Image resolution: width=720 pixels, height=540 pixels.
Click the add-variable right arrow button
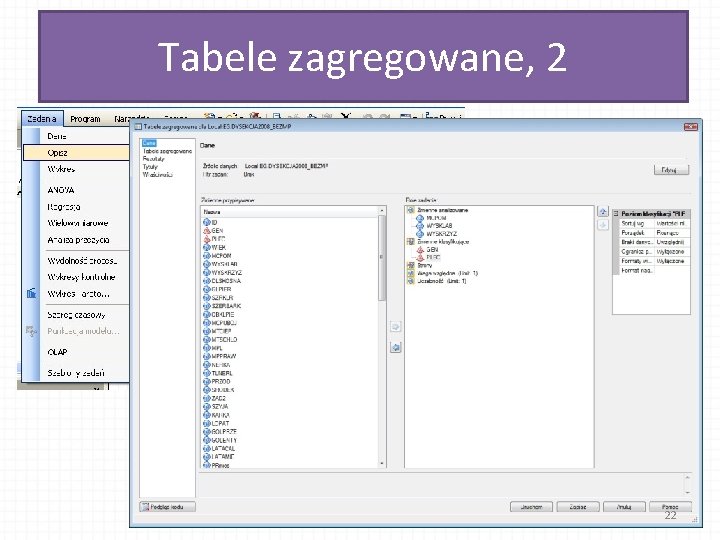pyautogui.click(x=395, y=327)
